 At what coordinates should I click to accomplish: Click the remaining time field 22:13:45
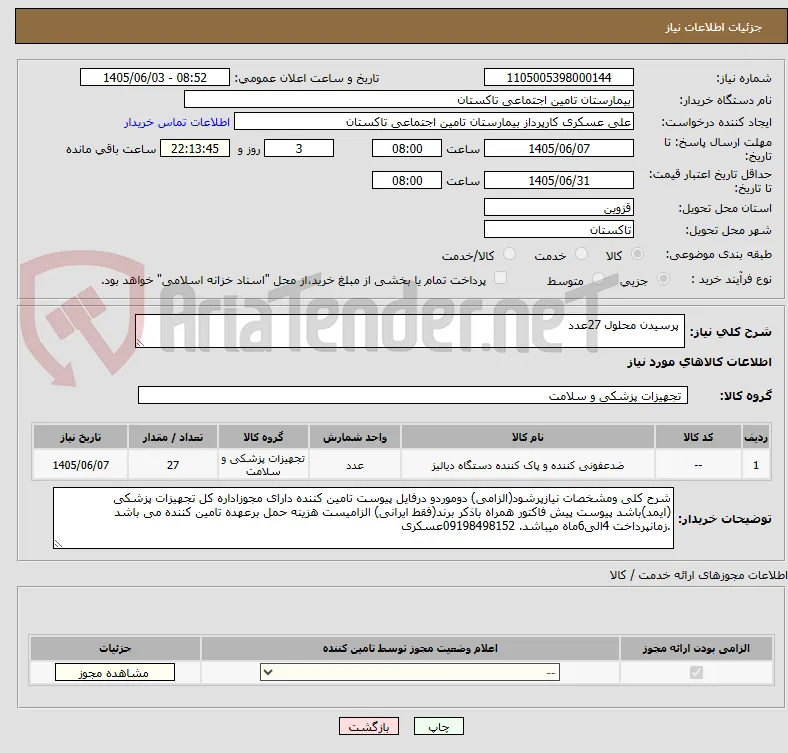195,149
